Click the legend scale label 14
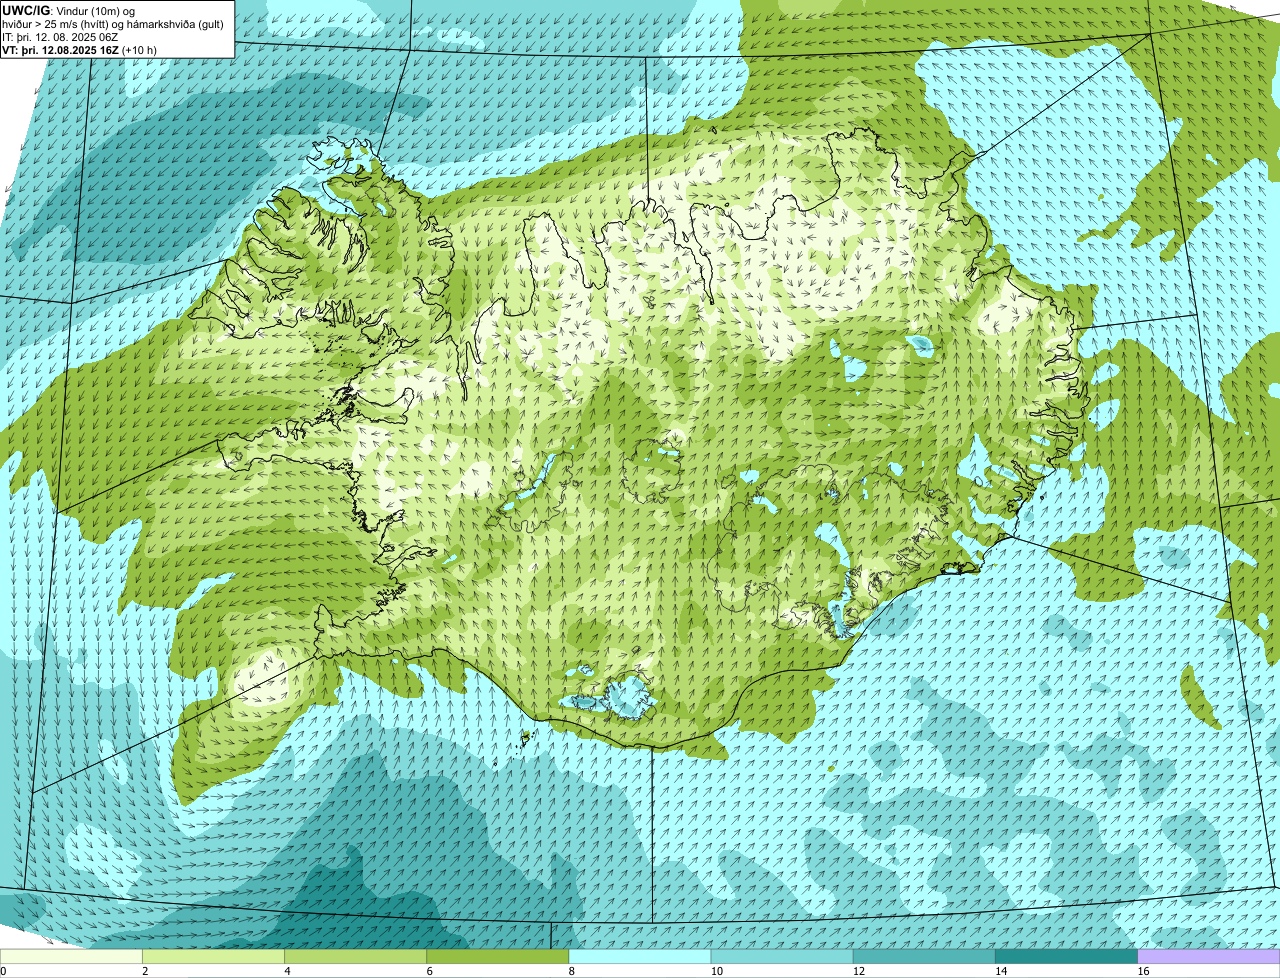The image size is (1280, 978). tap(1001, 971)
